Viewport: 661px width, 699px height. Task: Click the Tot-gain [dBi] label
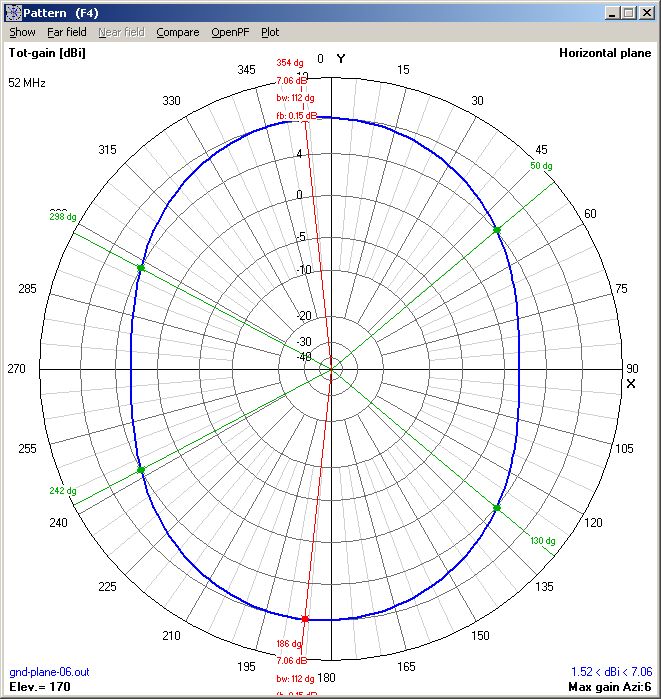point(47,53)
